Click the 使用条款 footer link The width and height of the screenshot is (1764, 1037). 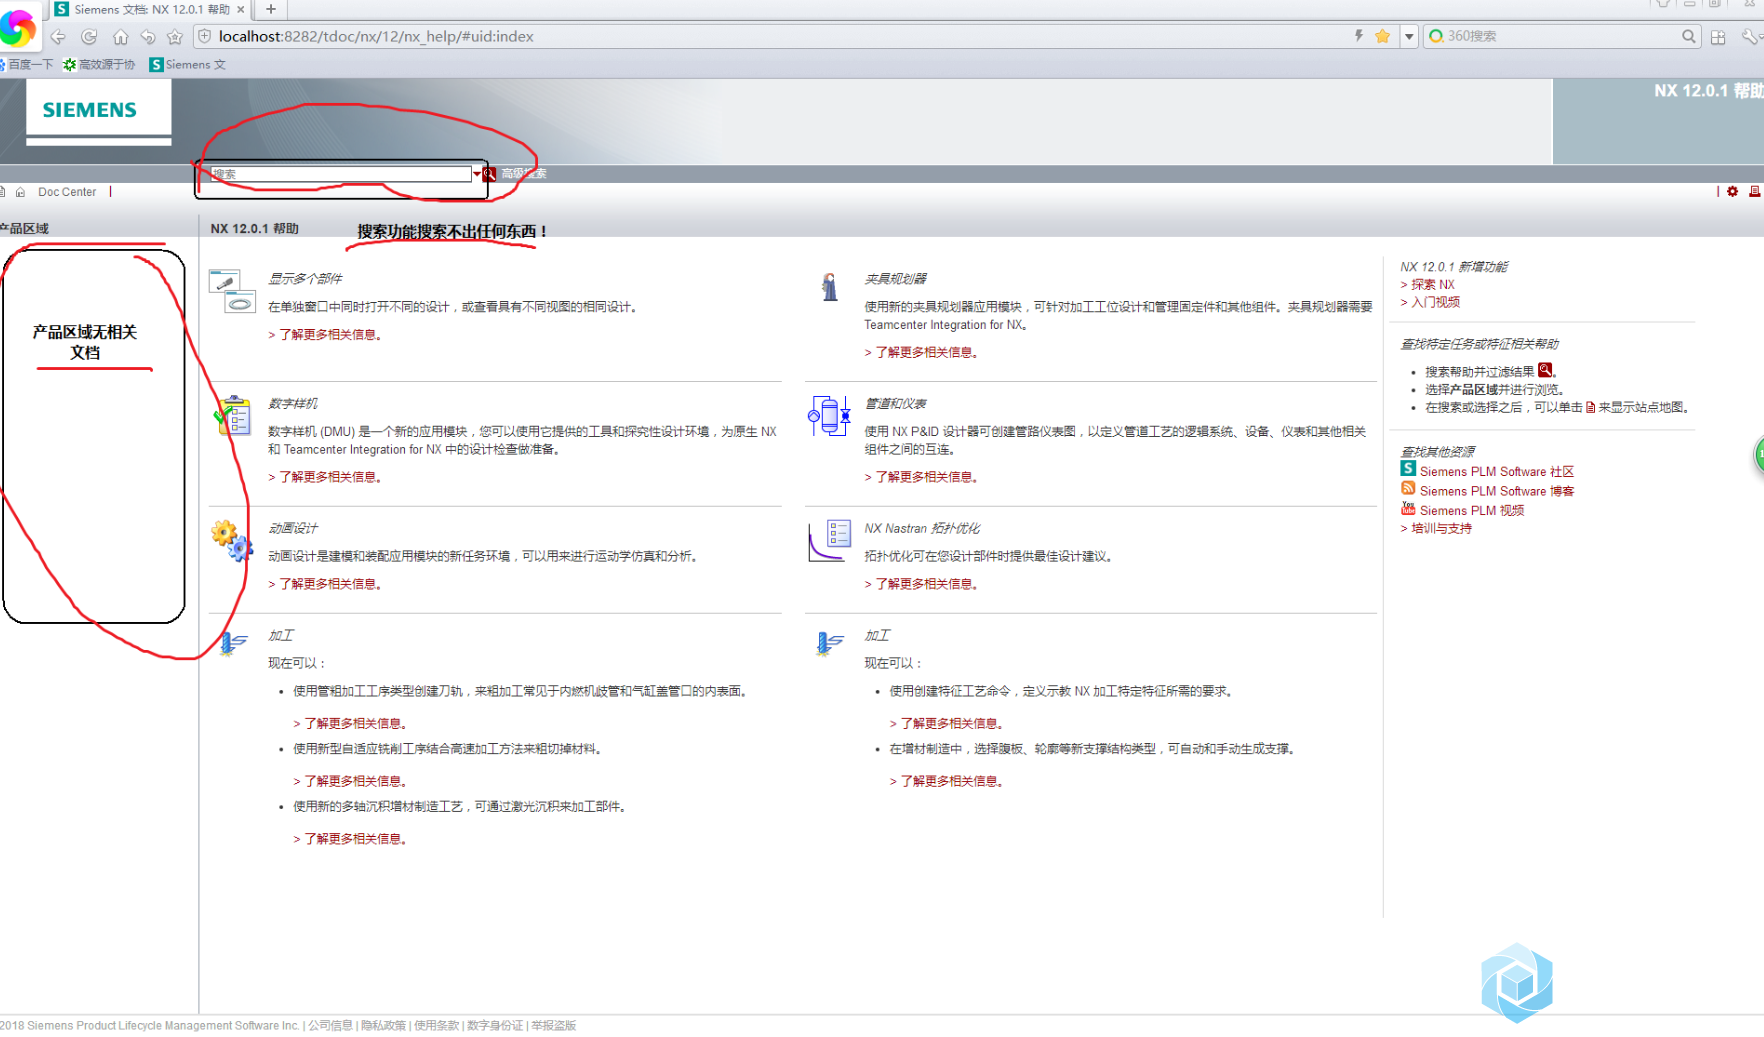pyautogui.click(x=436, y=1025)
